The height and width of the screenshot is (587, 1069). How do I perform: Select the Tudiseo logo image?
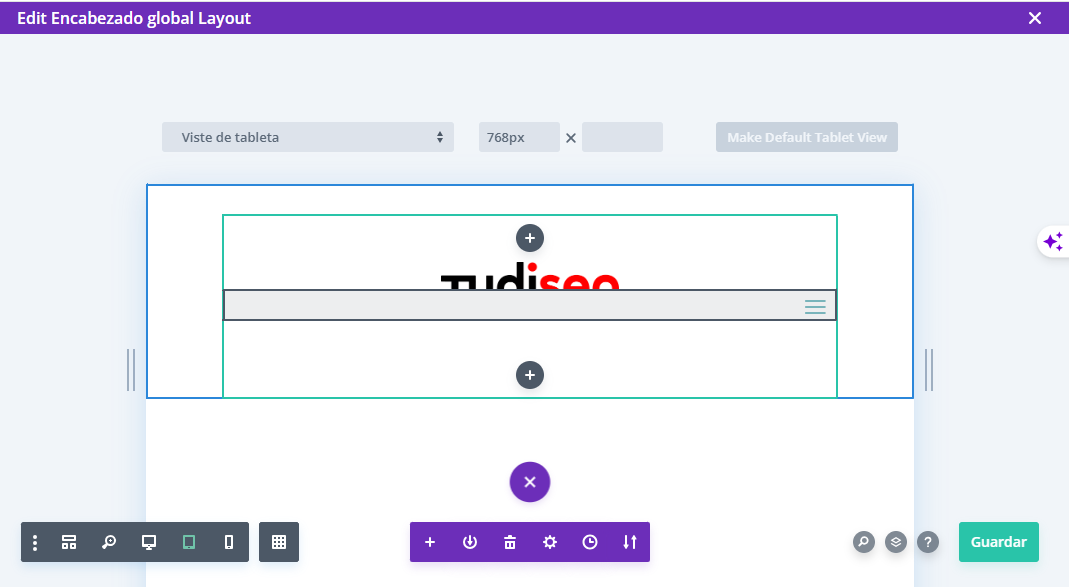click(x=530, y=276)
